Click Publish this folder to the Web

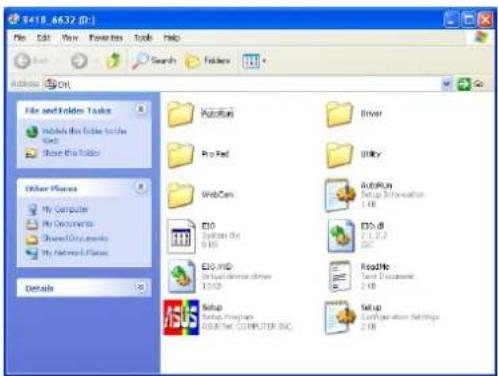[x=85, y=135]
